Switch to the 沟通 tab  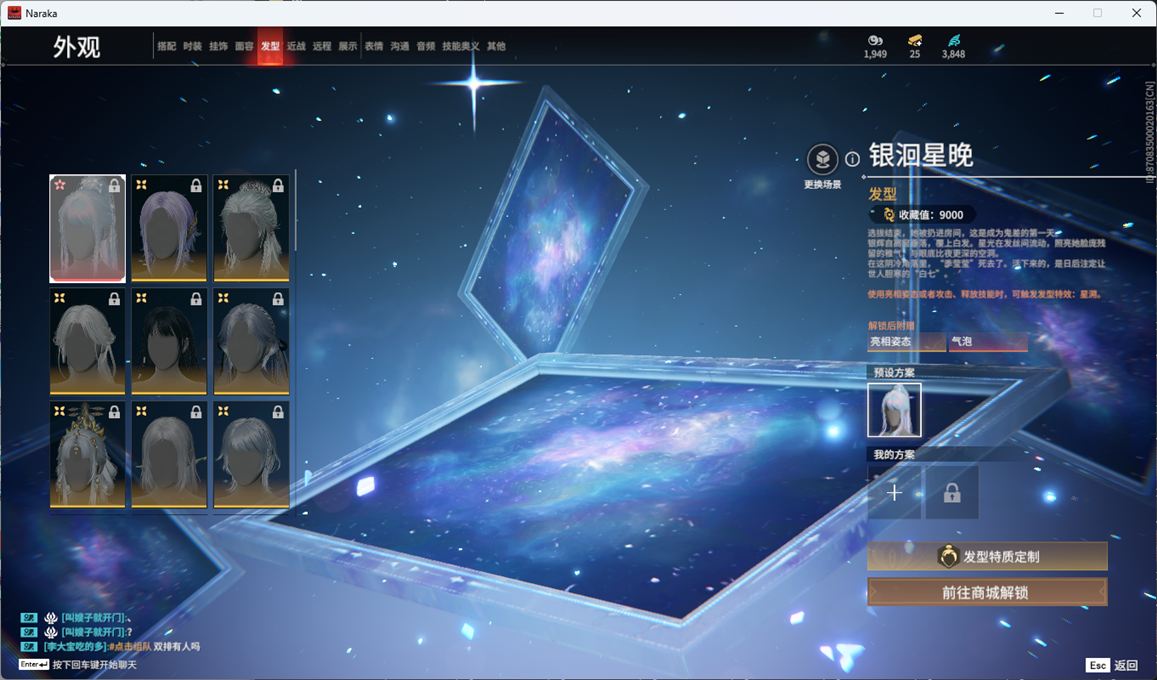[x=400, y=46]
